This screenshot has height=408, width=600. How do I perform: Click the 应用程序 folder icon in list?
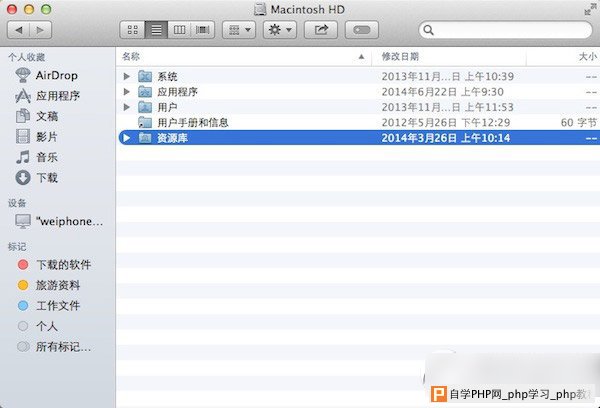click(x=145, y=92)
